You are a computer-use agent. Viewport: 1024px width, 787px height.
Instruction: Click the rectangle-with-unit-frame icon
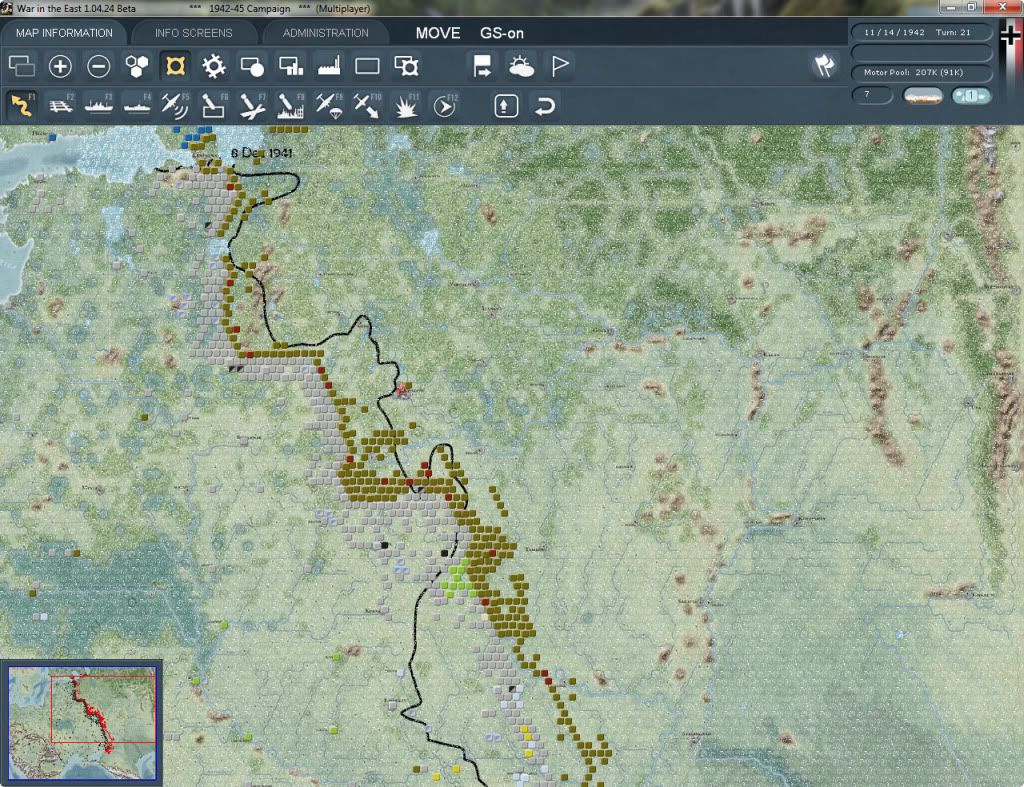click(x=406, y=66)
